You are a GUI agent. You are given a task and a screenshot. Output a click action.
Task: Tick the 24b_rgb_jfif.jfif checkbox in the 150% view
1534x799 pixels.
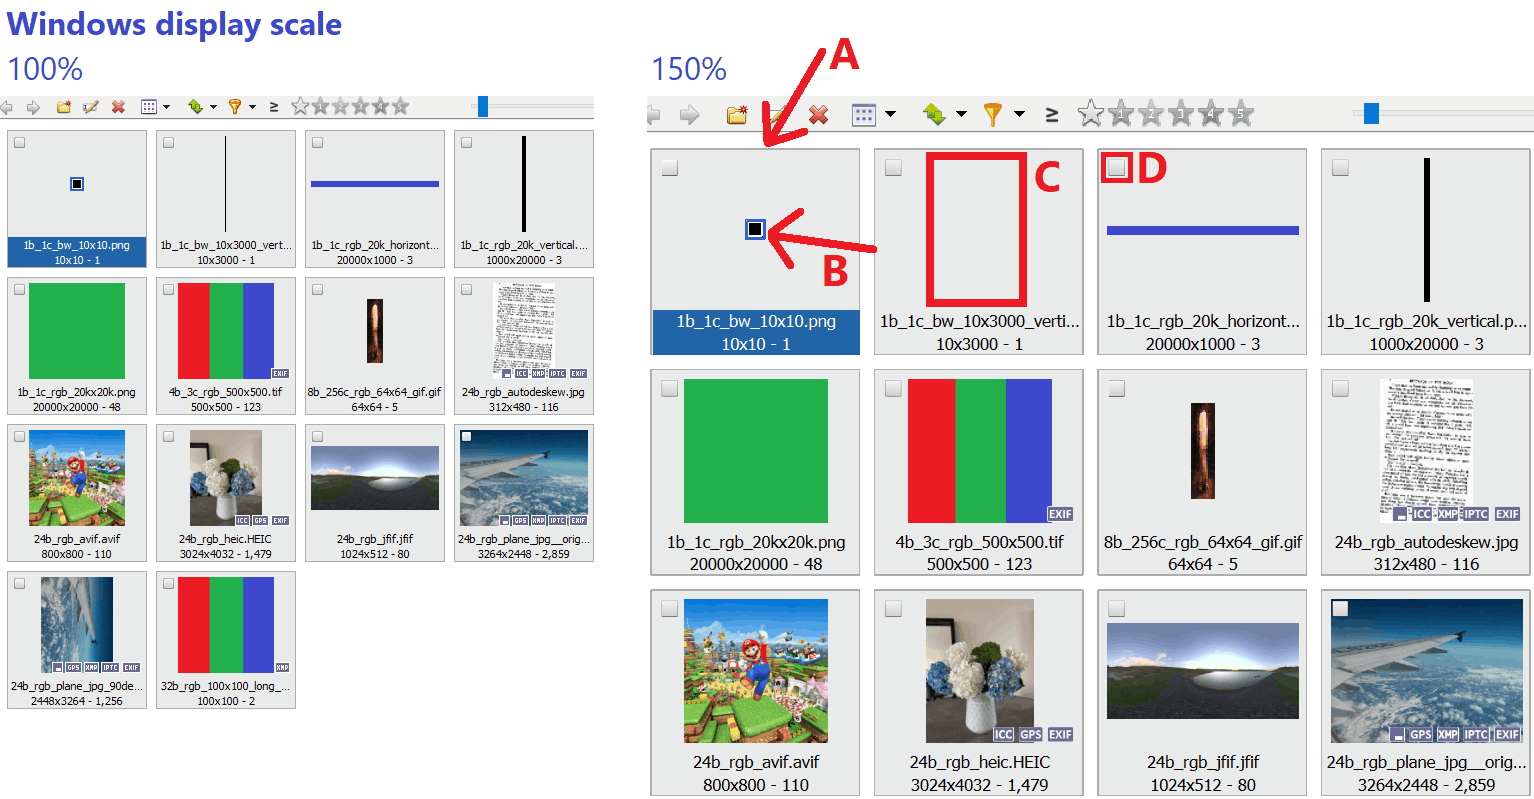click(1117, 608)
